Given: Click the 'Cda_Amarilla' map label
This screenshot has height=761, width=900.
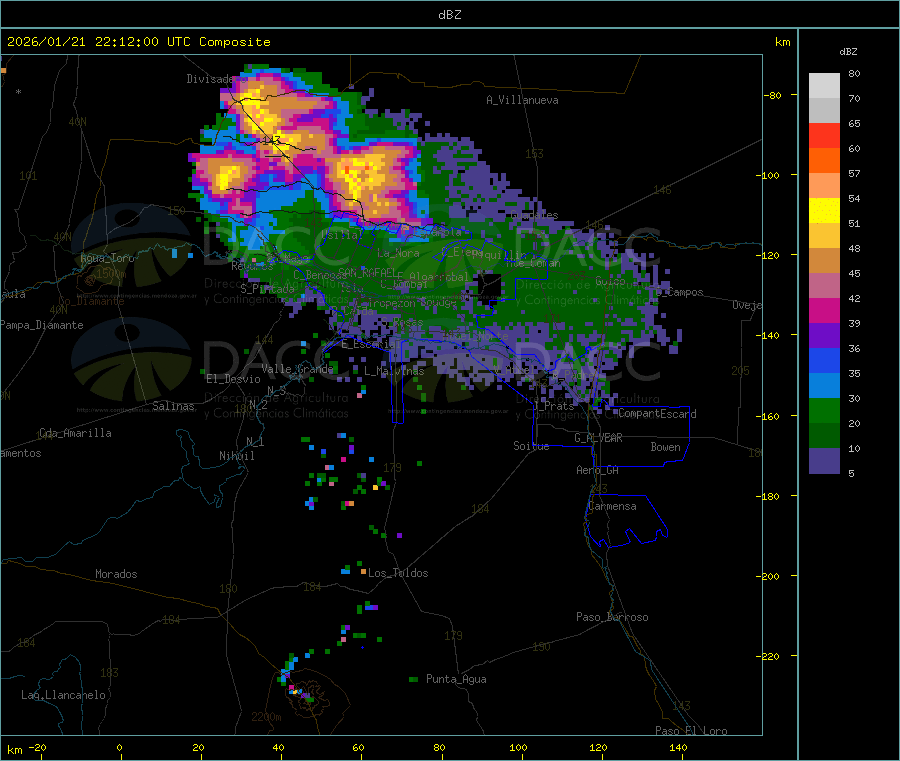Looking at the screenshot, I should click(x=75, y=433).
